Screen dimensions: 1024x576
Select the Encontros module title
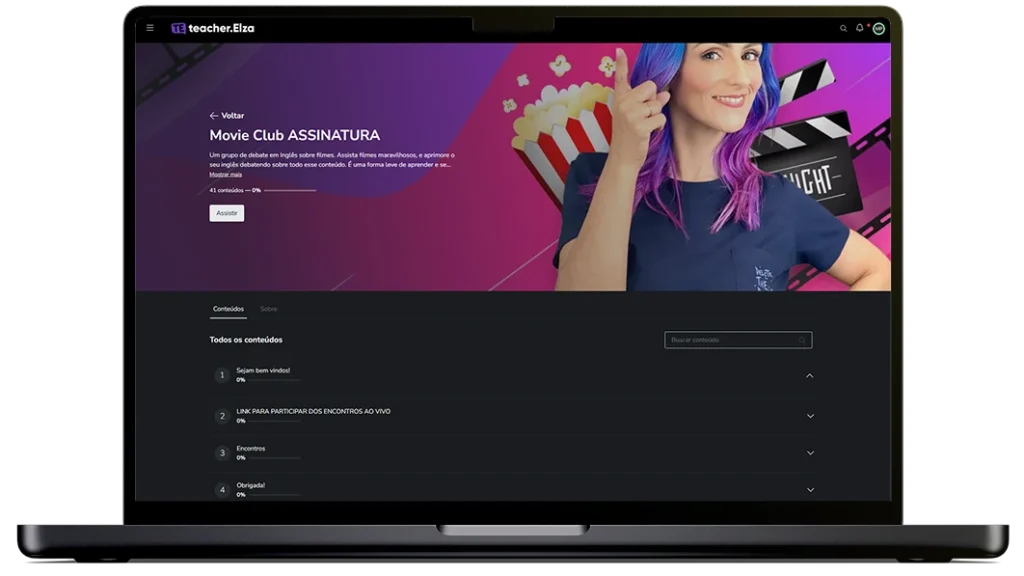tap(251, 448)
